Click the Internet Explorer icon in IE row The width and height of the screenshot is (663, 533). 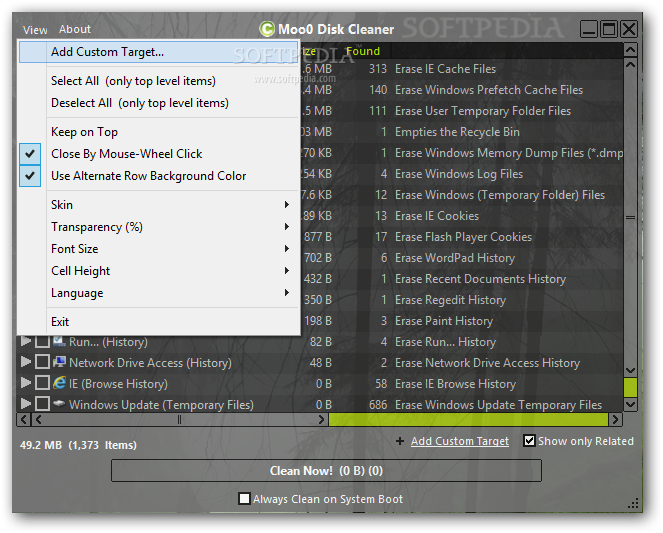[59, 383]
